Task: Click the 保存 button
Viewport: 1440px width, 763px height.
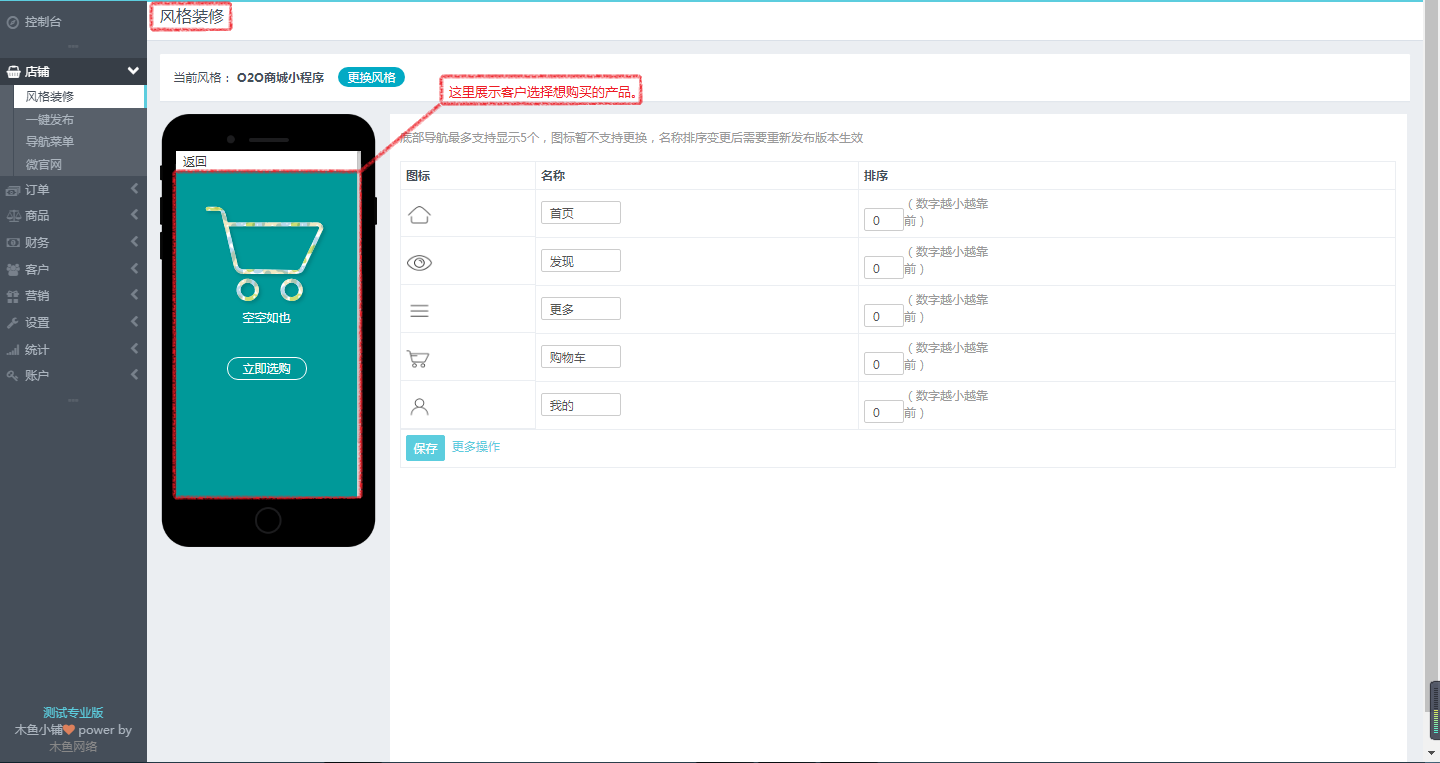Action: (x=425, y=448)
